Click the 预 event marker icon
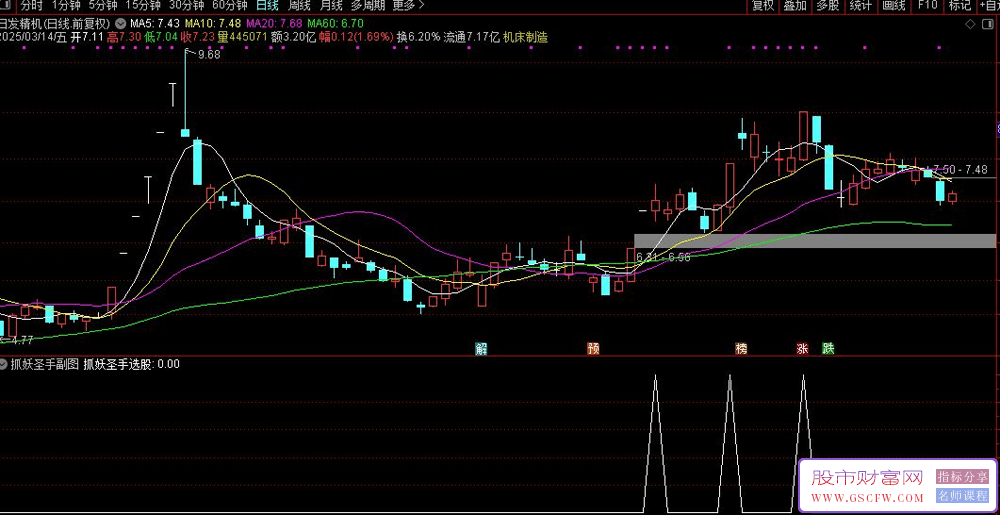The image size is (1000, 515). (593, 349)
